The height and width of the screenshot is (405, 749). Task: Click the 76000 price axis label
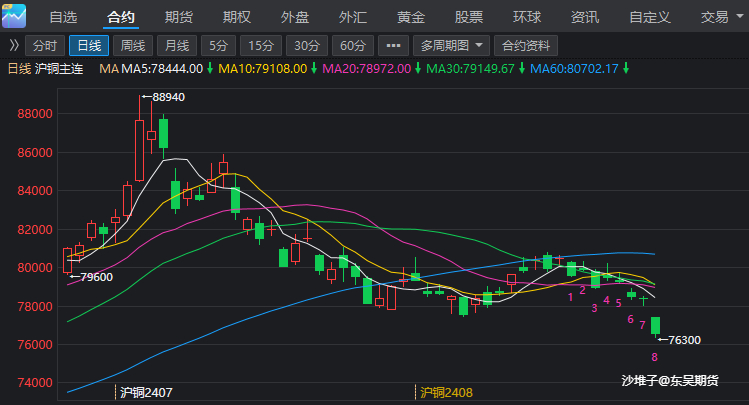[x=35, y=344]
